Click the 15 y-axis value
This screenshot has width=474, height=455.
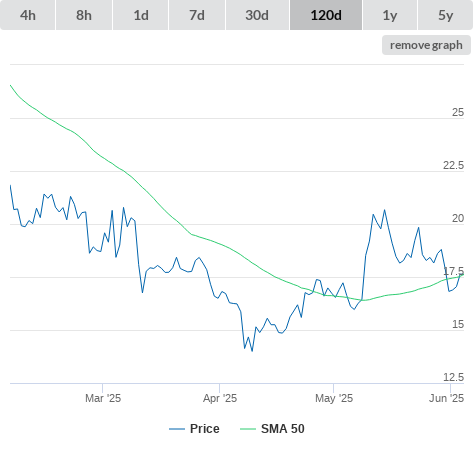click(x=458, y=324)
